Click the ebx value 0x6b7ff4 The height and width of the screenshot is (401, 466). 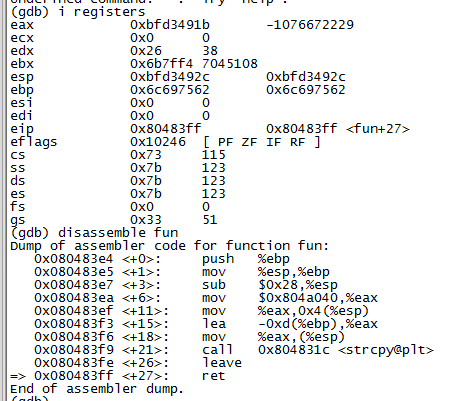tap(162, 64)
